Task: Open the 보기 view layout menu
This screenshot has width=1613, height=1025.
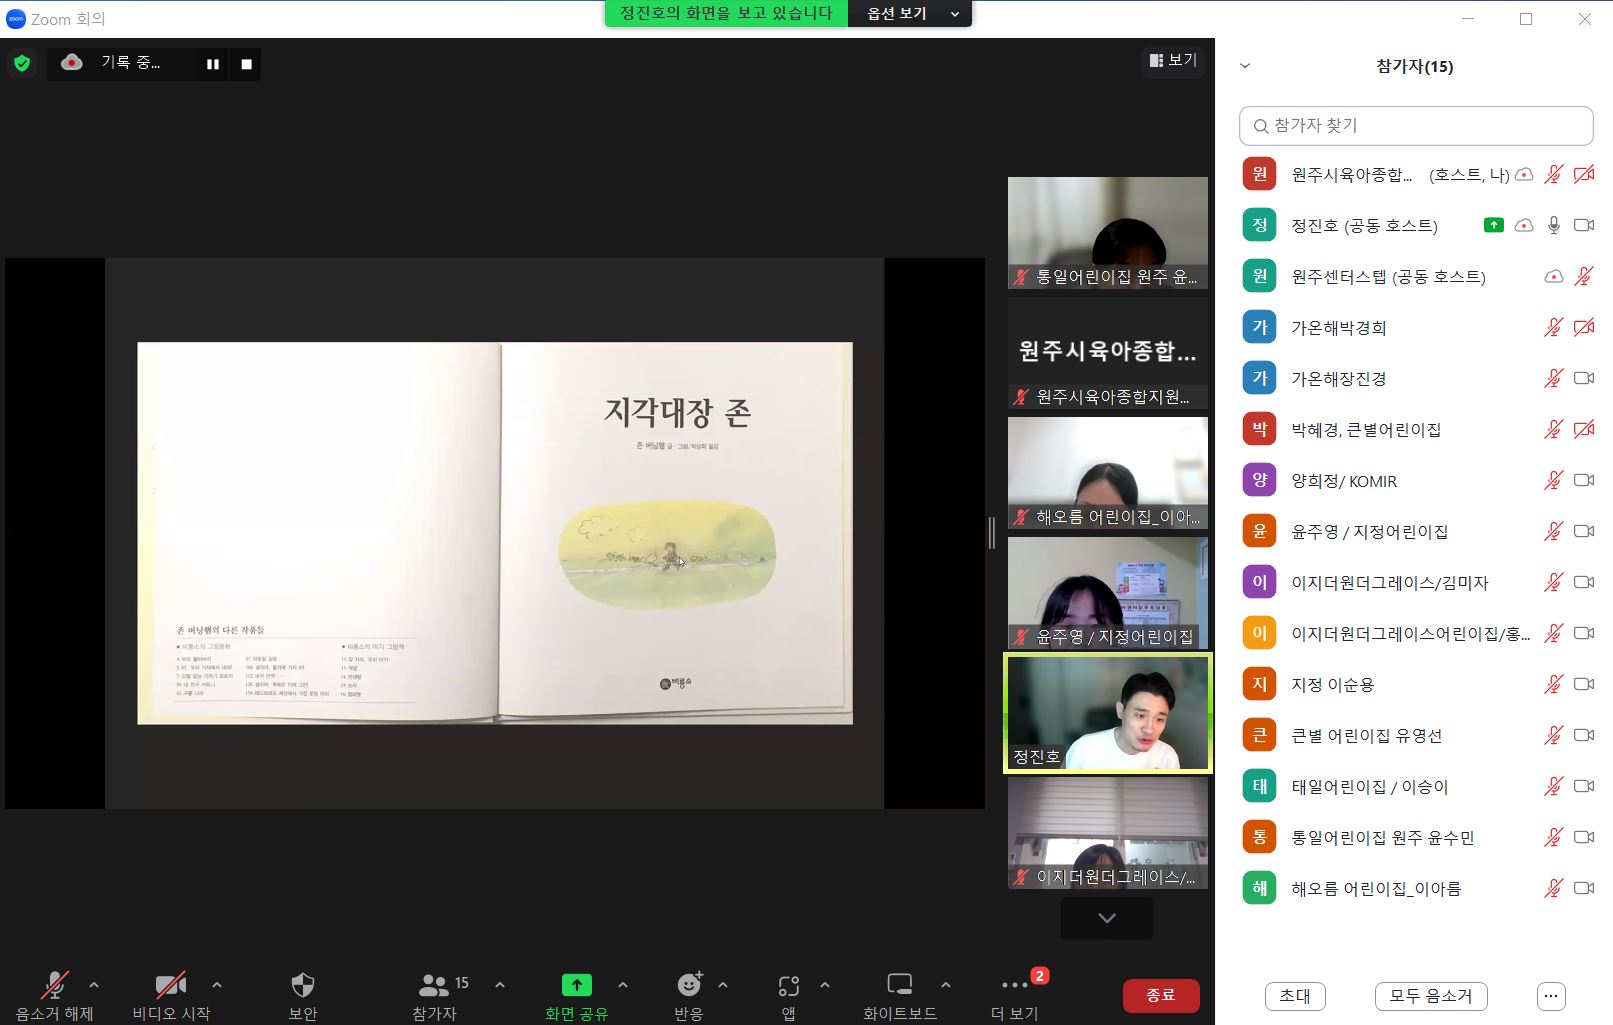Action: [1173, 60]
